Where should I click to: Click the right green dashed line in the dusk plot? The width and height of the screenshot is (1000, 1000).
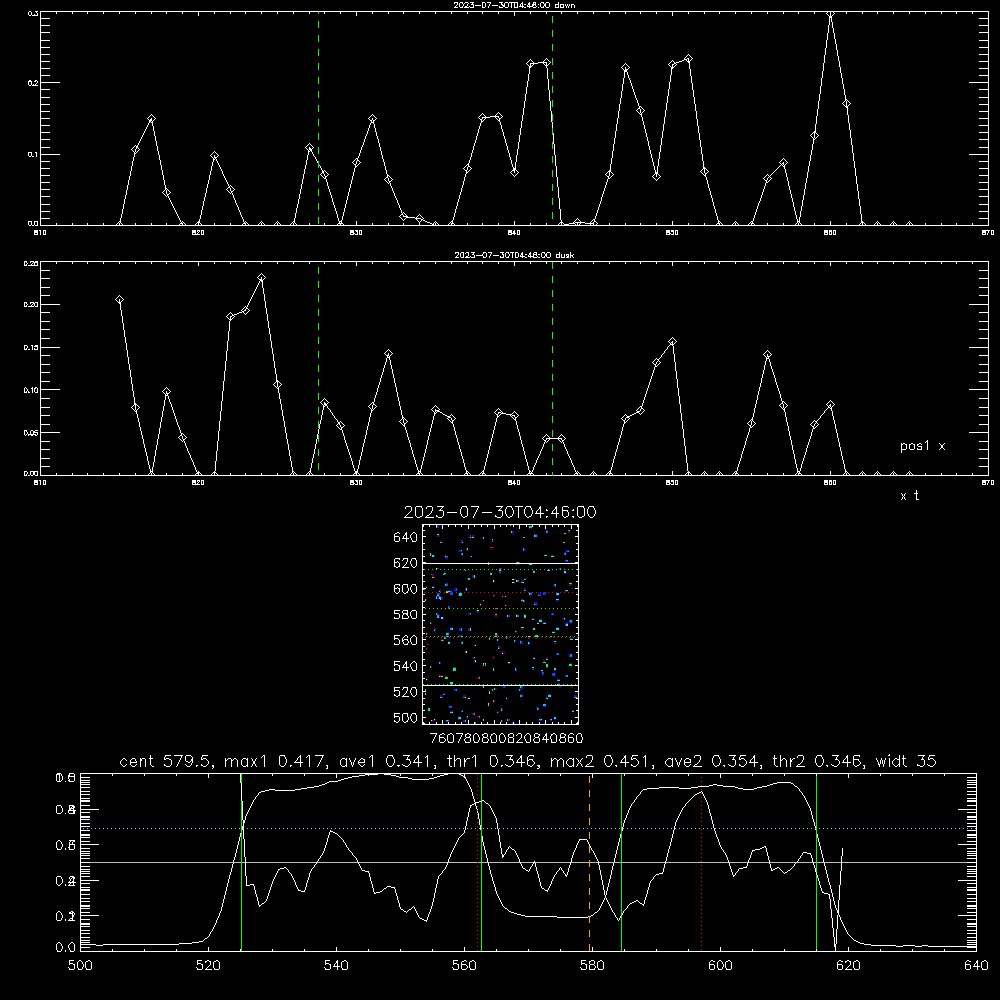pyautogui.click(x=552, y=368)
